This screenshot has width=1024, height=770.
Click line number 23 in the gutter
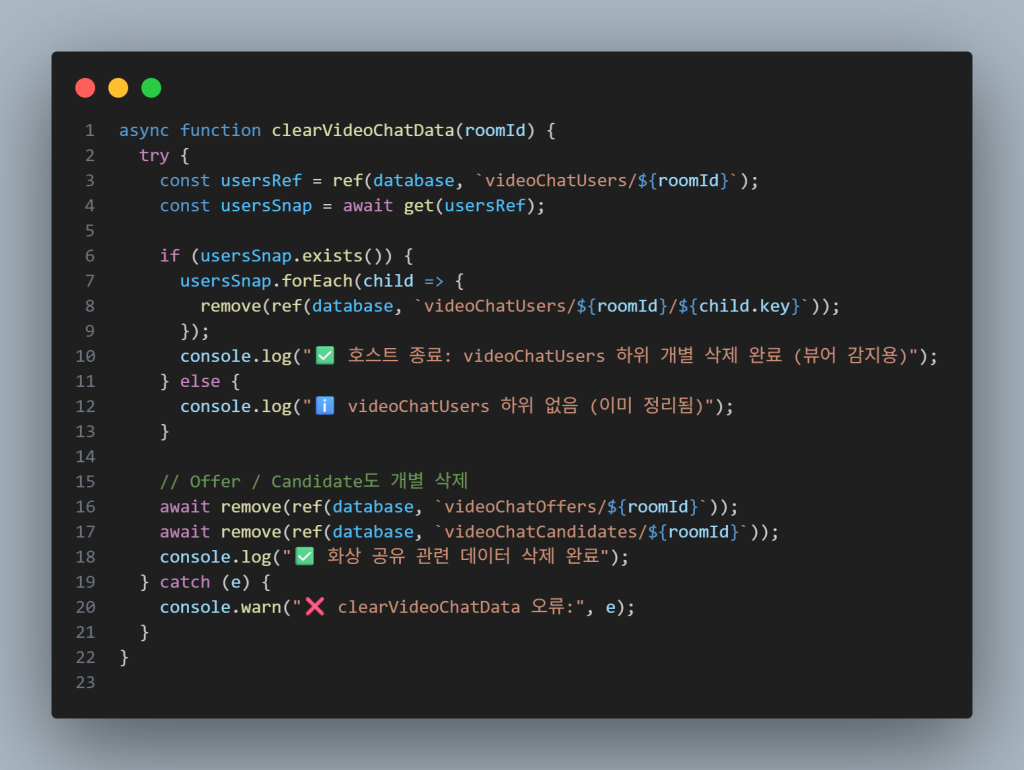click(x=86, y=682)
